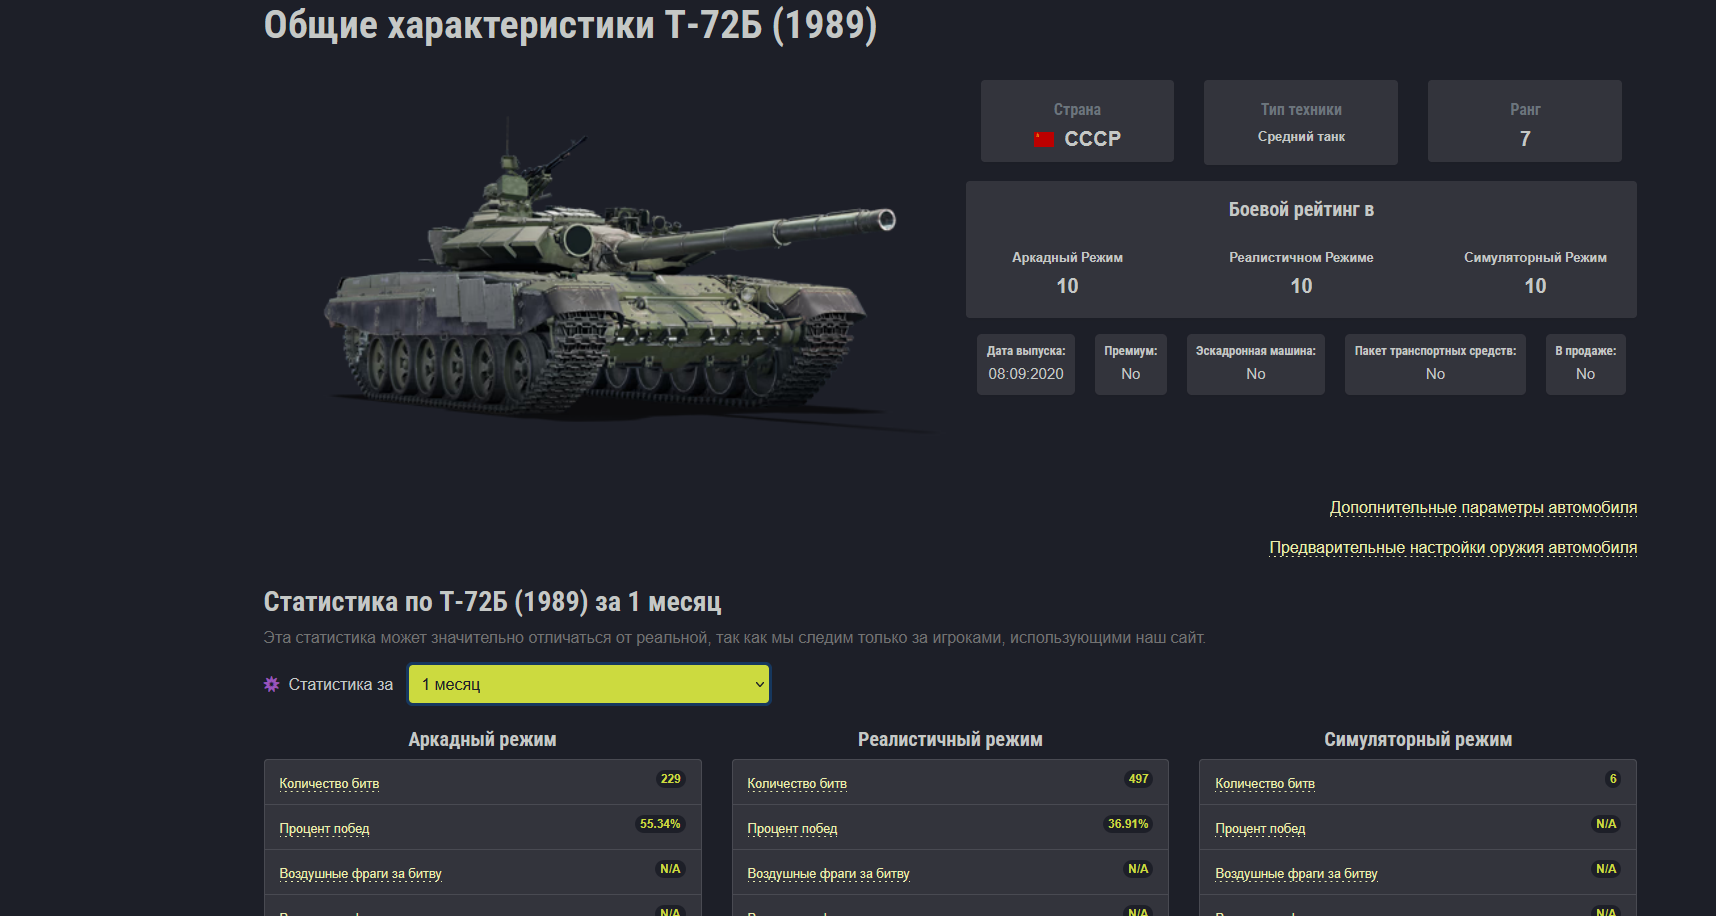Click the Процент побед label under Реалистичный режим
This screenshot has width=1716, height=916.
[x=792, y=828]
